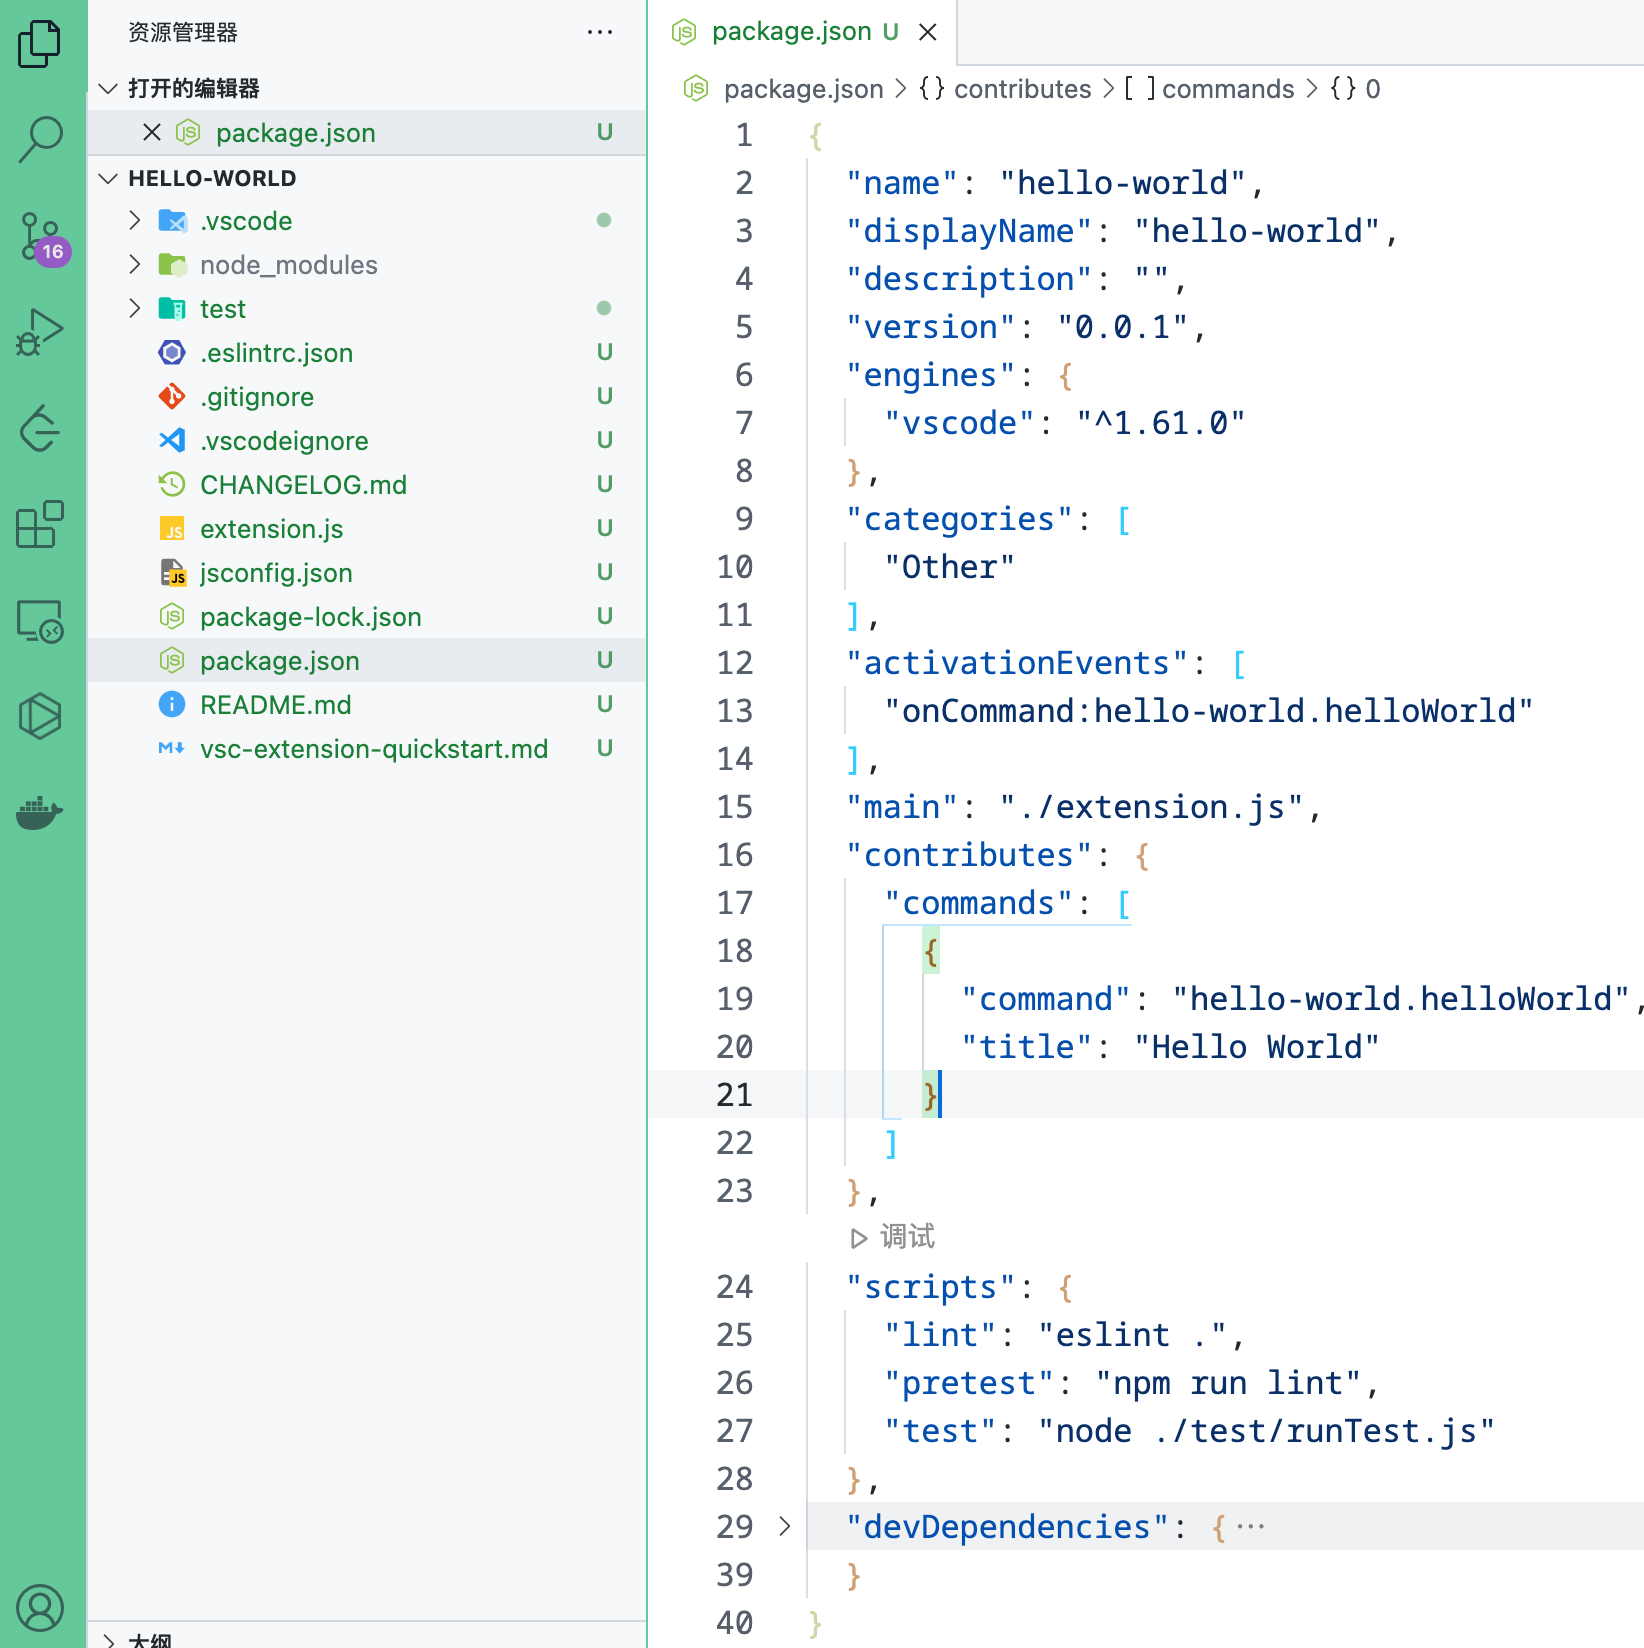
Task: Click the "activationEvents" key on line 12
Action: point(1017,663)
